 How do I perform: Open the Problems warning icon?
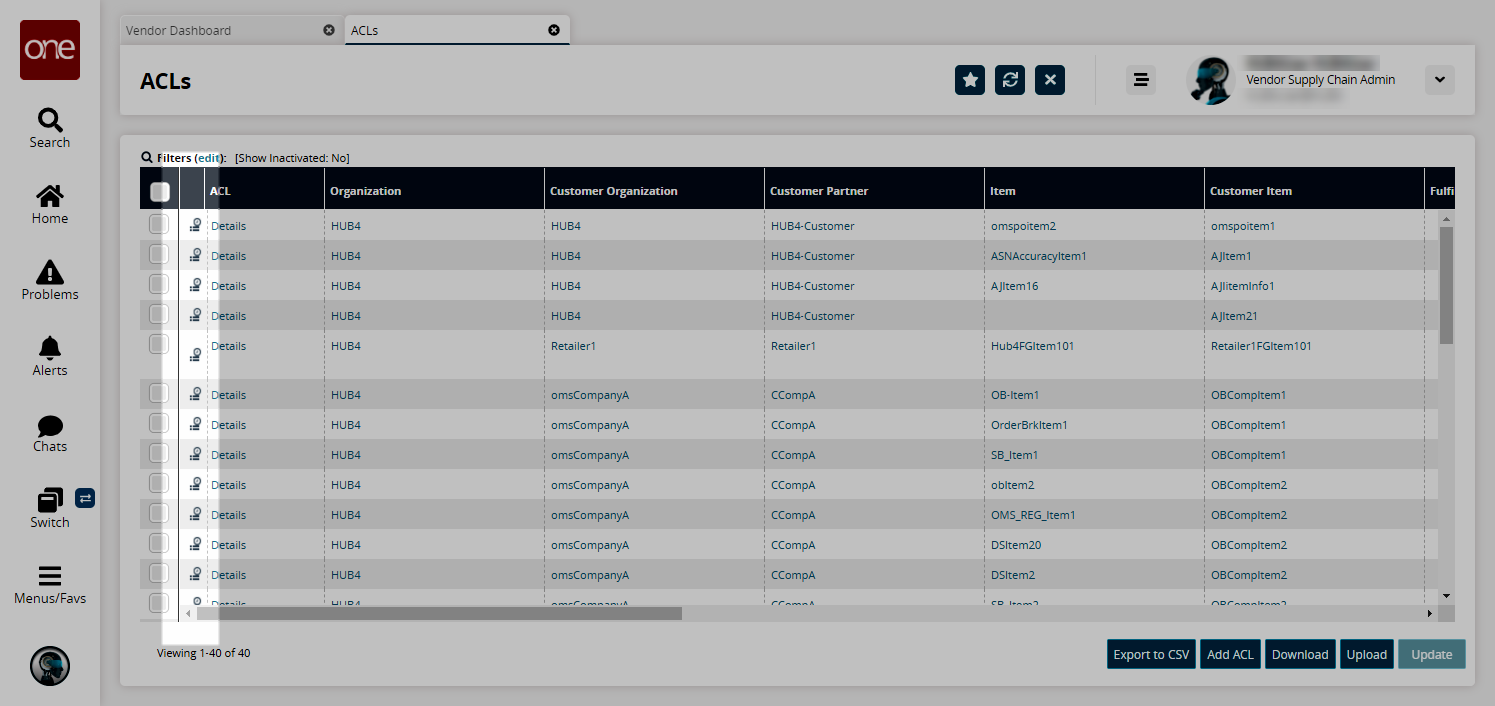pos(50,280)
